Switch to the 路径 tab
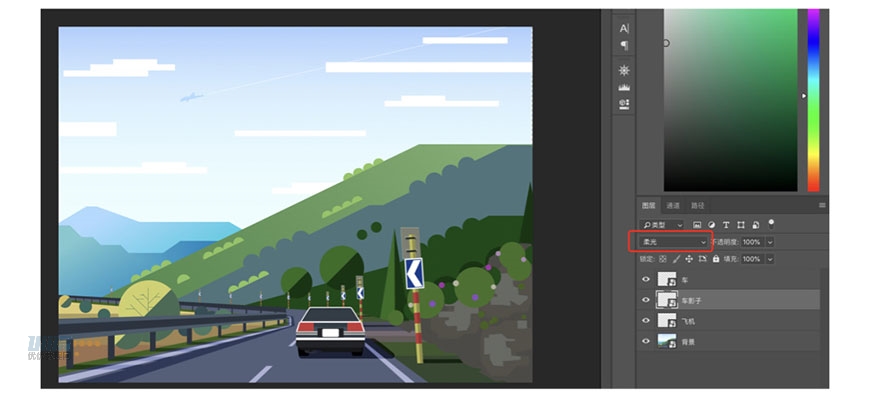The width and height of the screenshot is (870, 395). [697, 206]
